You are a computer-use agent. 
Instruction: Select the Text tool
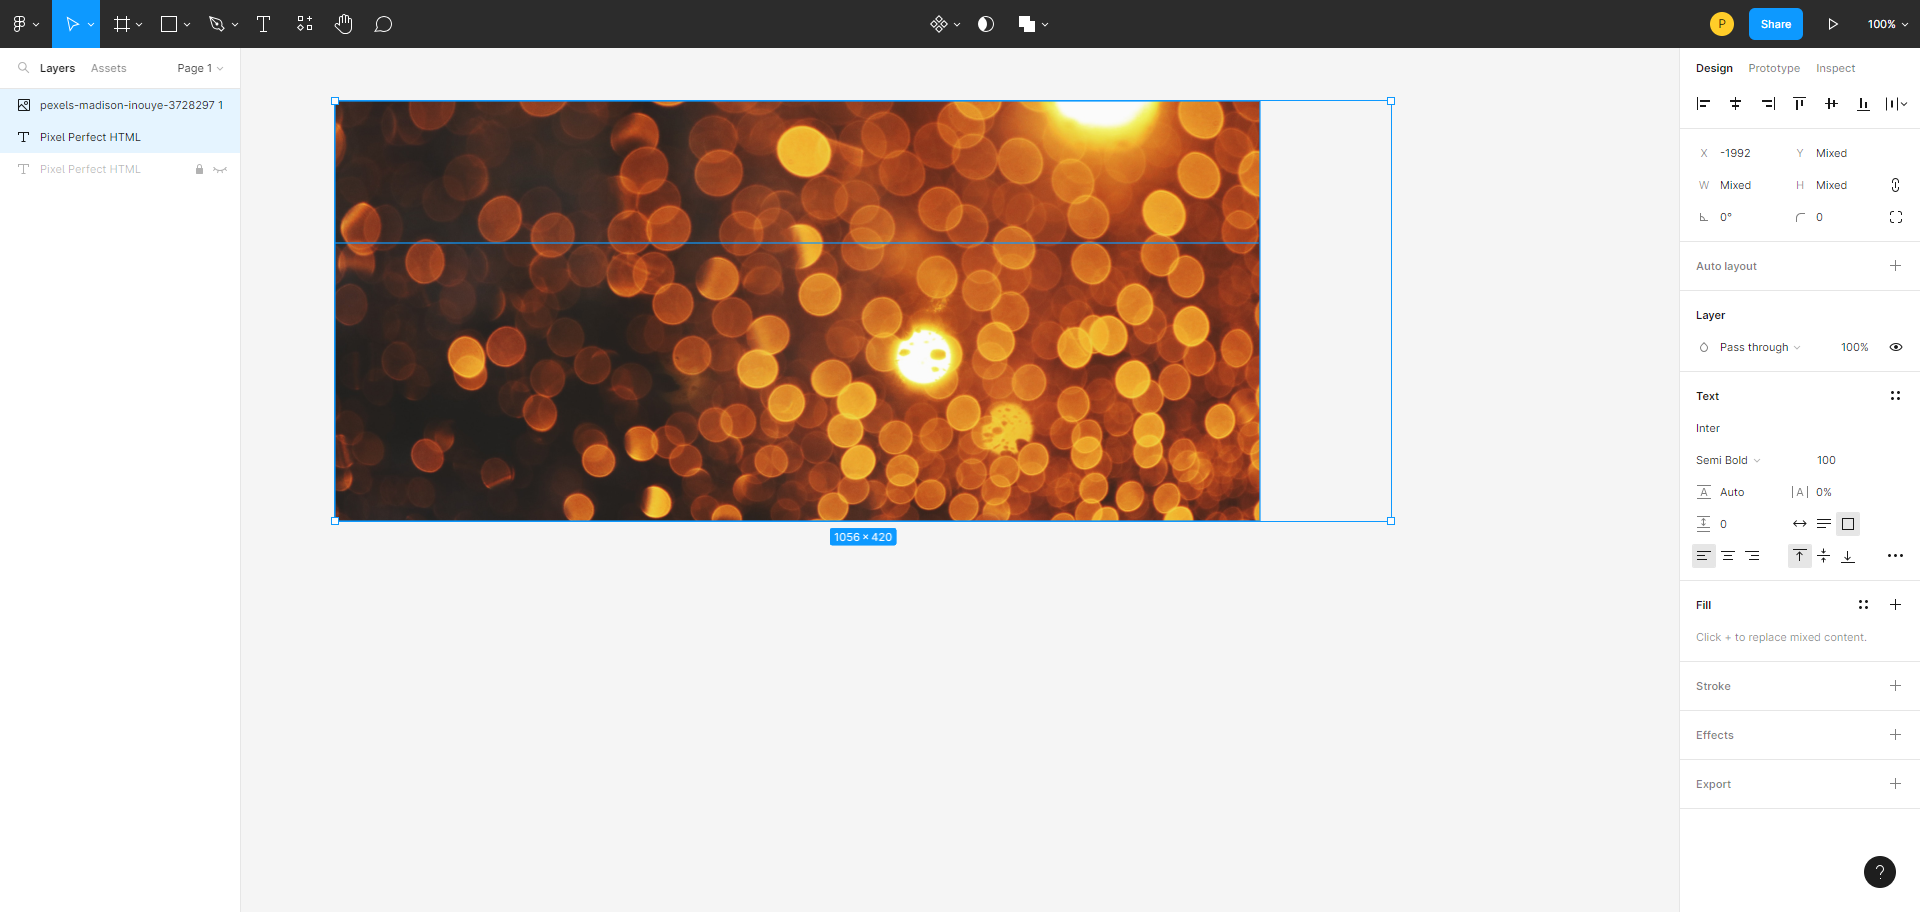pyautogui.click(x=263, y=24)
